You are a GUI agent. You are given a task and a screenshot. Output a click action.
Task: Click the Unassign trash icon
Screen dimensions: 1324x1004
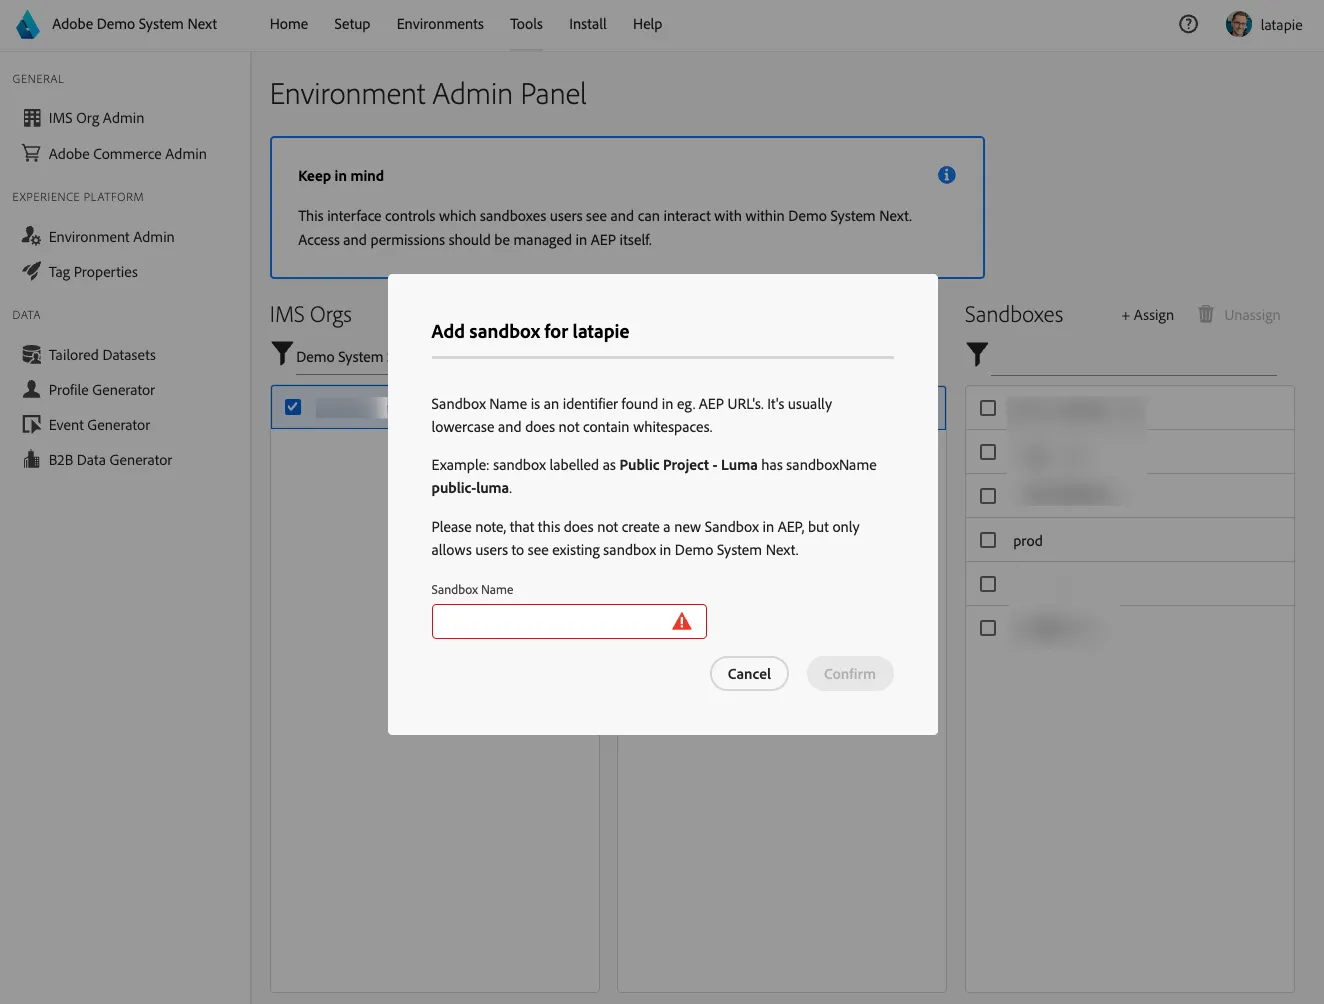click(1206, 314)
